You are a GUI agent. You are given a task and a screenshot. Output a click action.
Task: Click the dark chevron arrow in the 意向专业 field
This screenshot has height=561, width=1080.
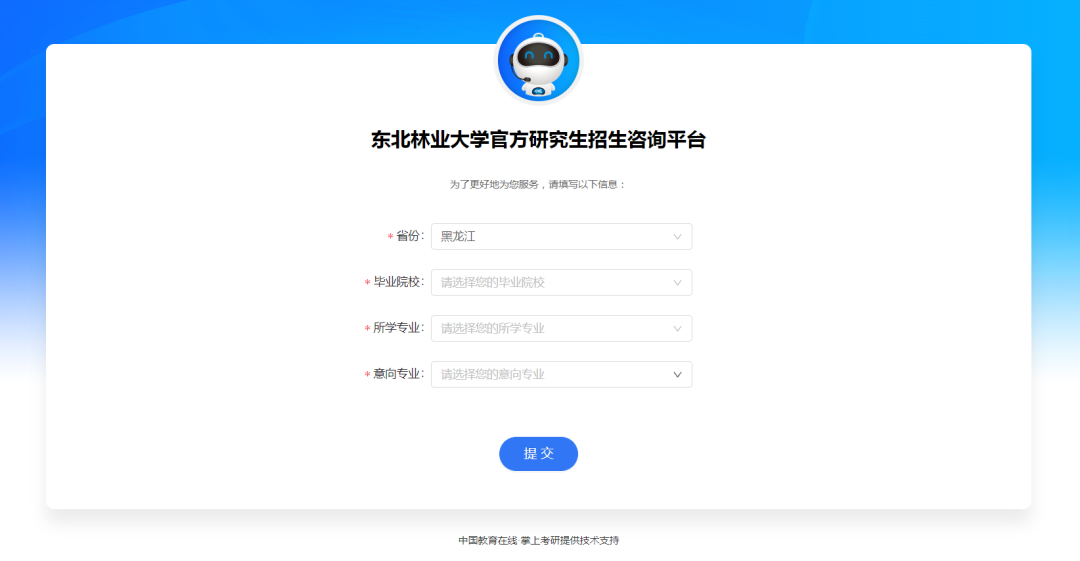coord(677,374)
